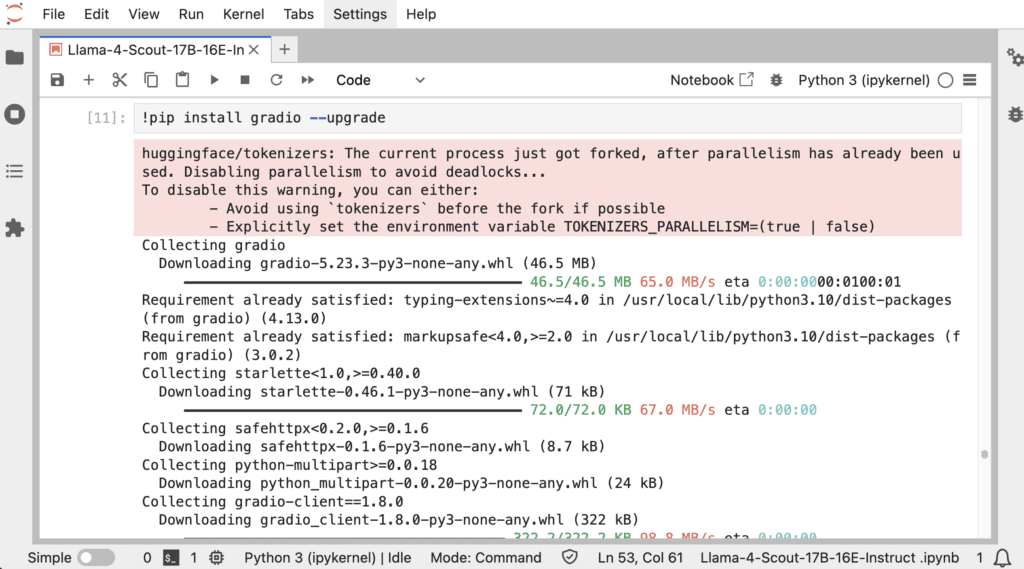1024x569 pixels.
Task: Click 'Downloading gradio_client-1.8.0' output line
Action: point(398,520)
